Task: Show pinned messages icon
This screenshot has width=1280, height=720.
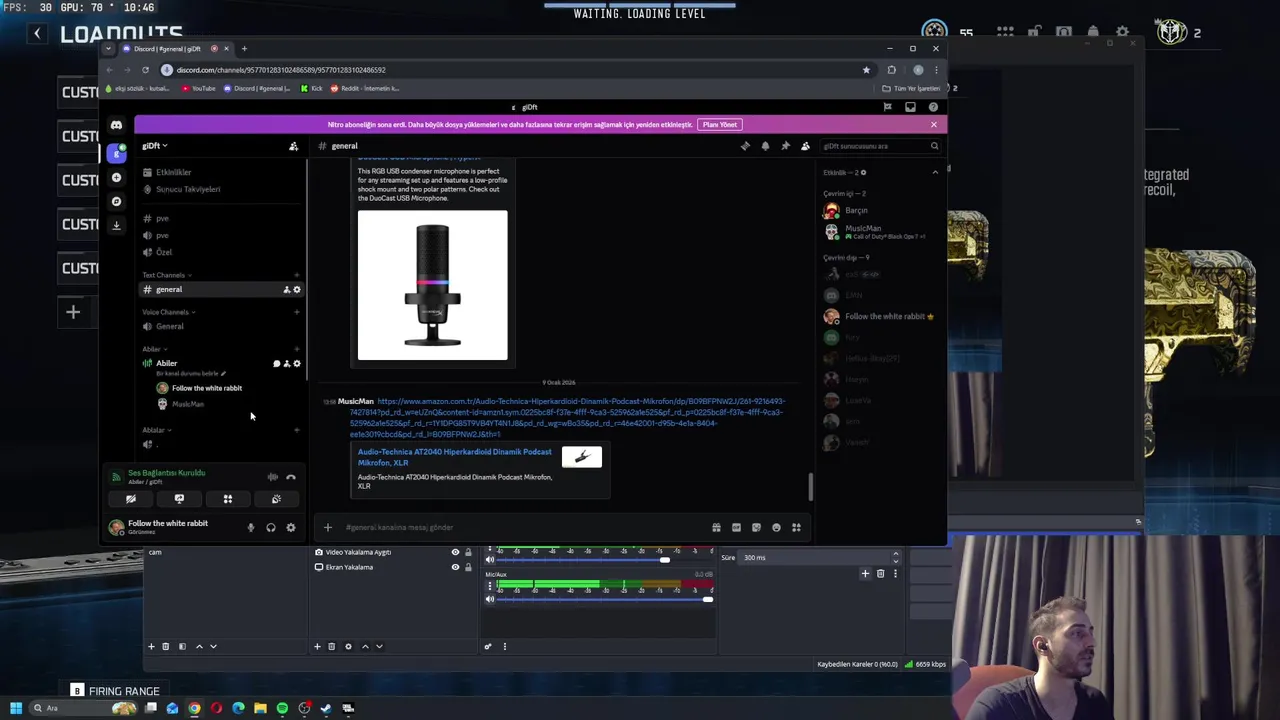Action: click(x=785, y=146)
